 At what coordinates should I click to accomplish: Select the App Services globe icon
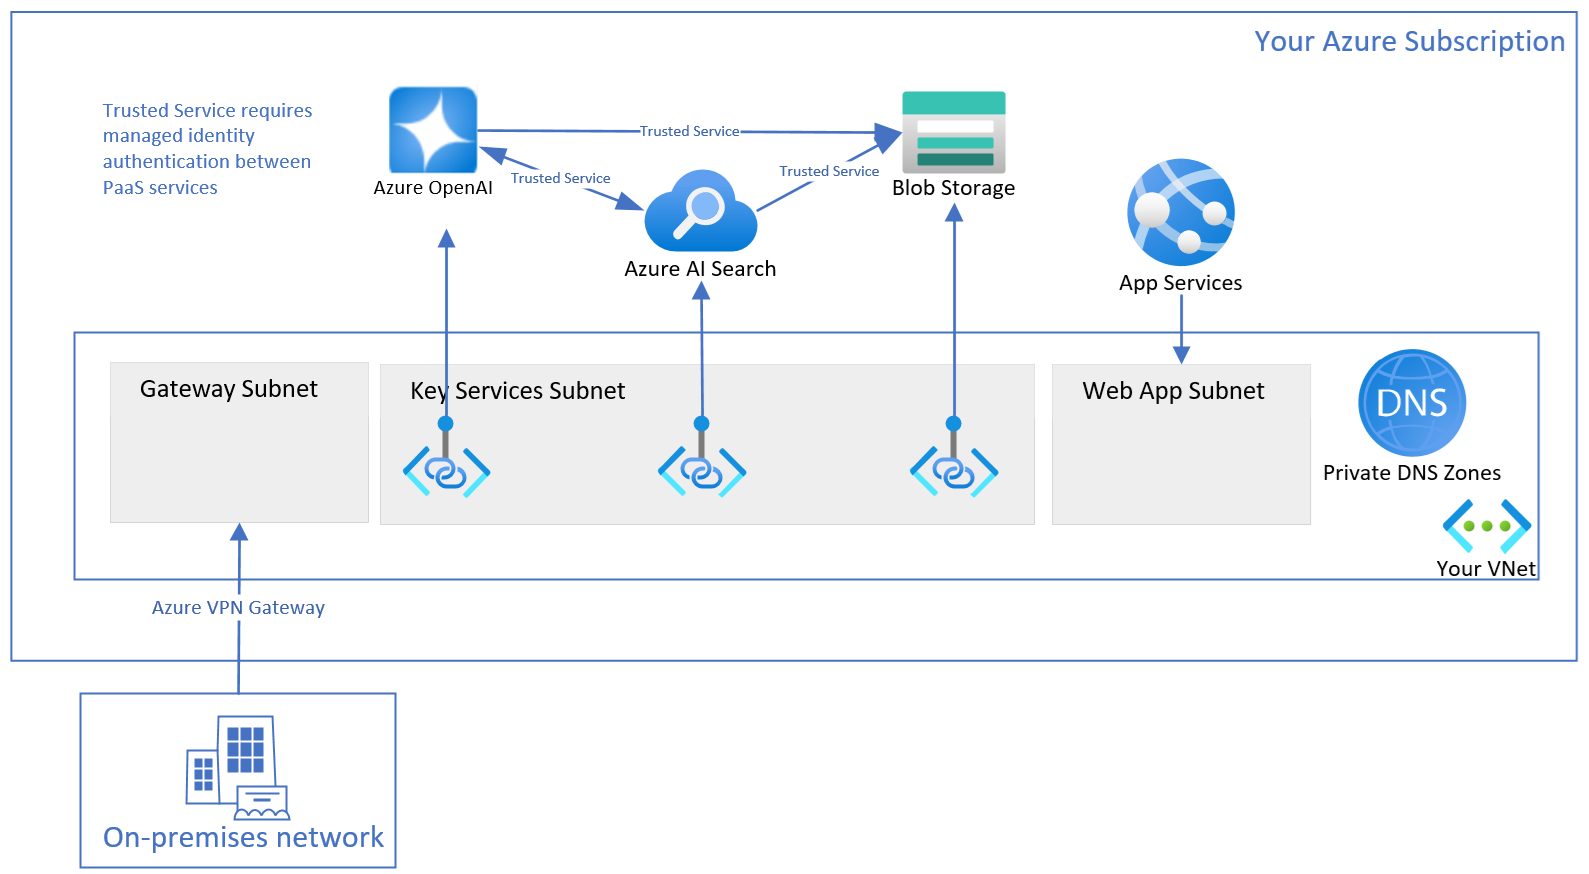1180,212
